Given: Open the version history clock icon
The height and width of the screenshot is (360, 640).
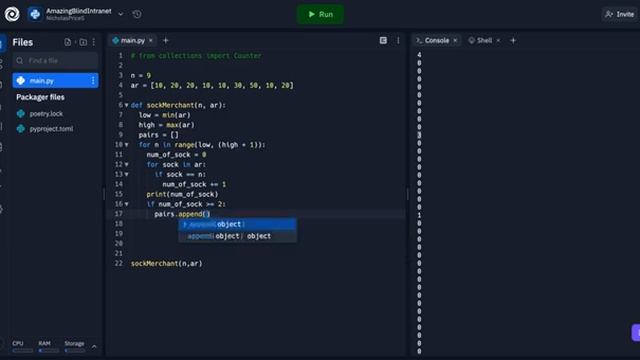Looking at the screenshot, I should [x=137, y=14].
